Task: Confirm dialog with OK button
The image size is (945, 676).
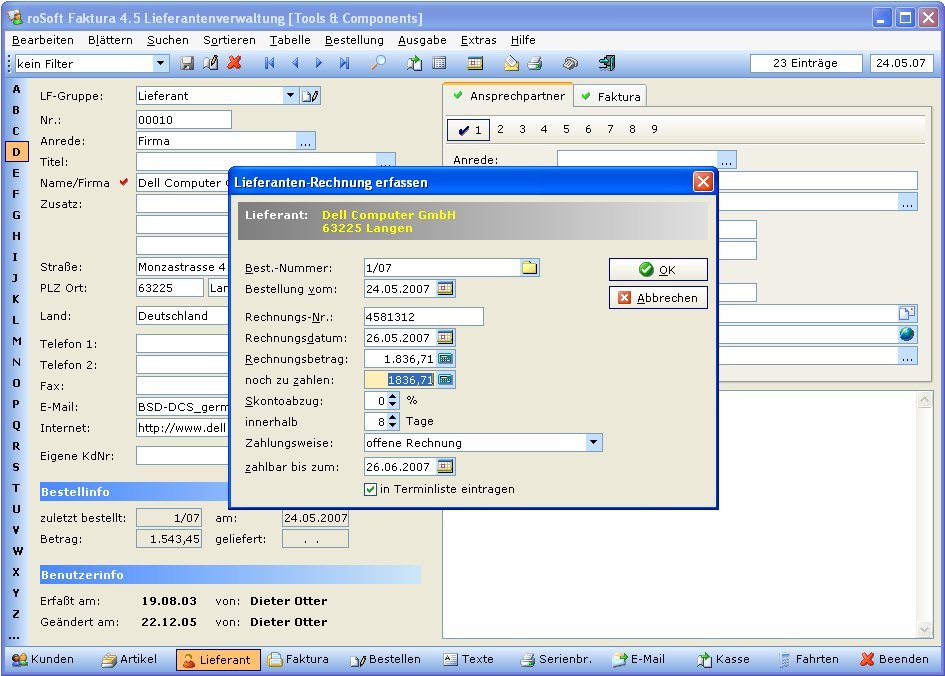Action: tap(657, 270)
